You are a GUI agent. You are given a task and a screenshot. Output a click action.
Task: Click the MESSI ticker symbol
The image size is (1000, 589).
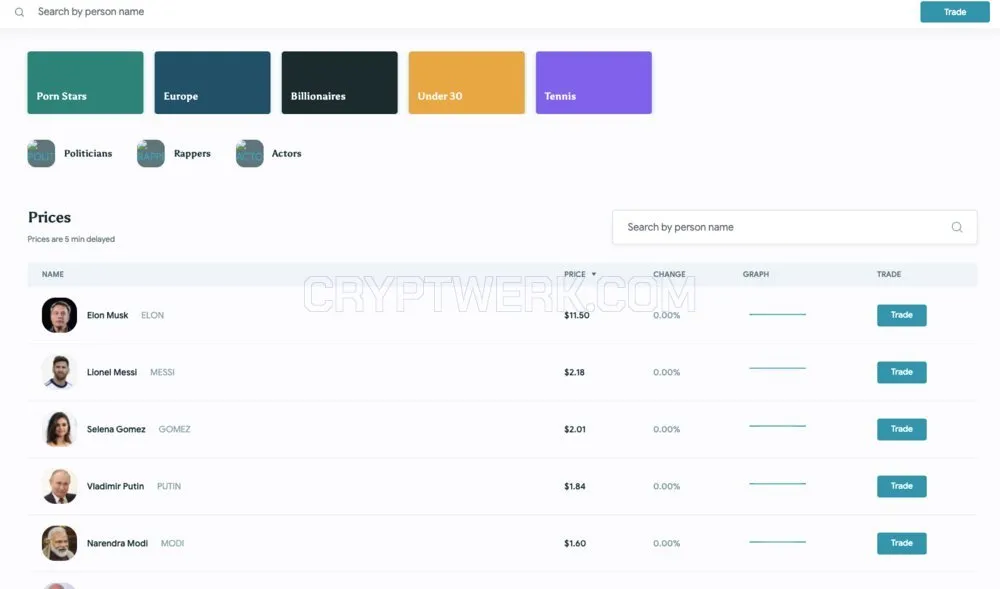[162, 372]
